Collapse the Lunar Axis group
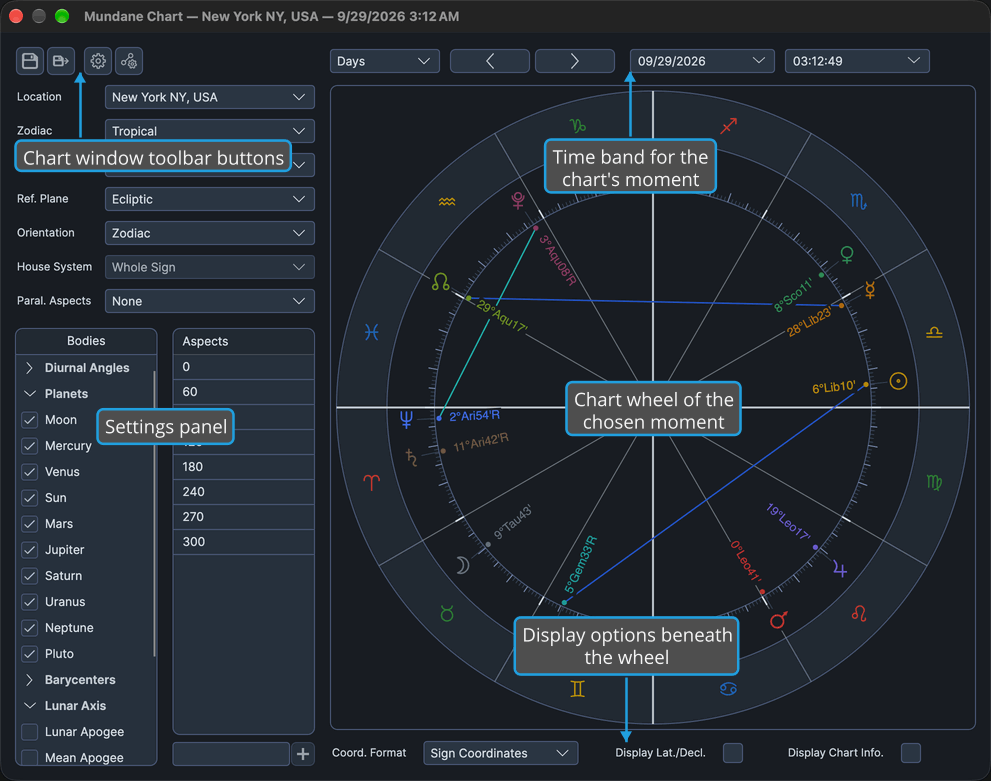Screen dimensions: 991x781 click(29, 706)
